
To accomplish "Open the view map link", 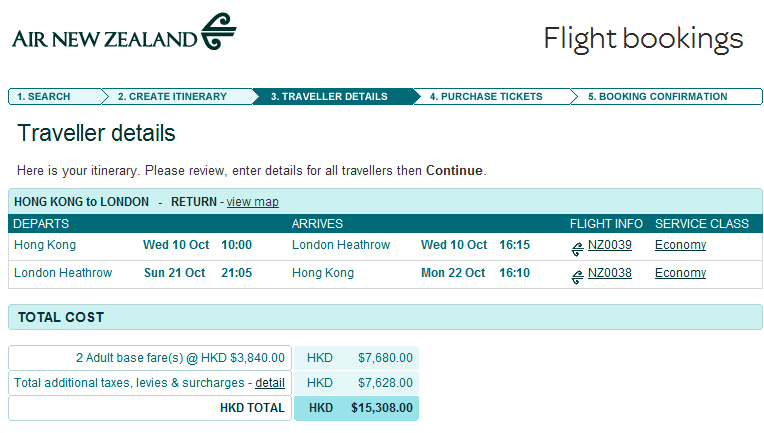I will click(252, 202).
